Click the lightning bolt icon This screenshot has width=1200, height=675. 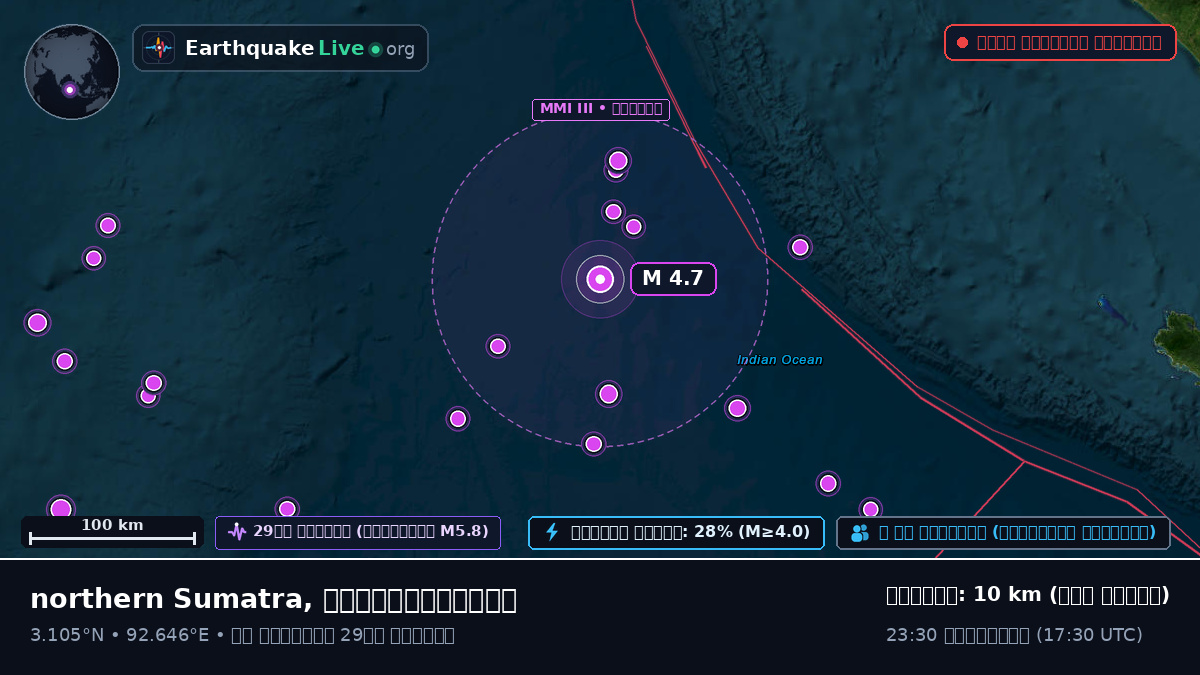(551, 532)
